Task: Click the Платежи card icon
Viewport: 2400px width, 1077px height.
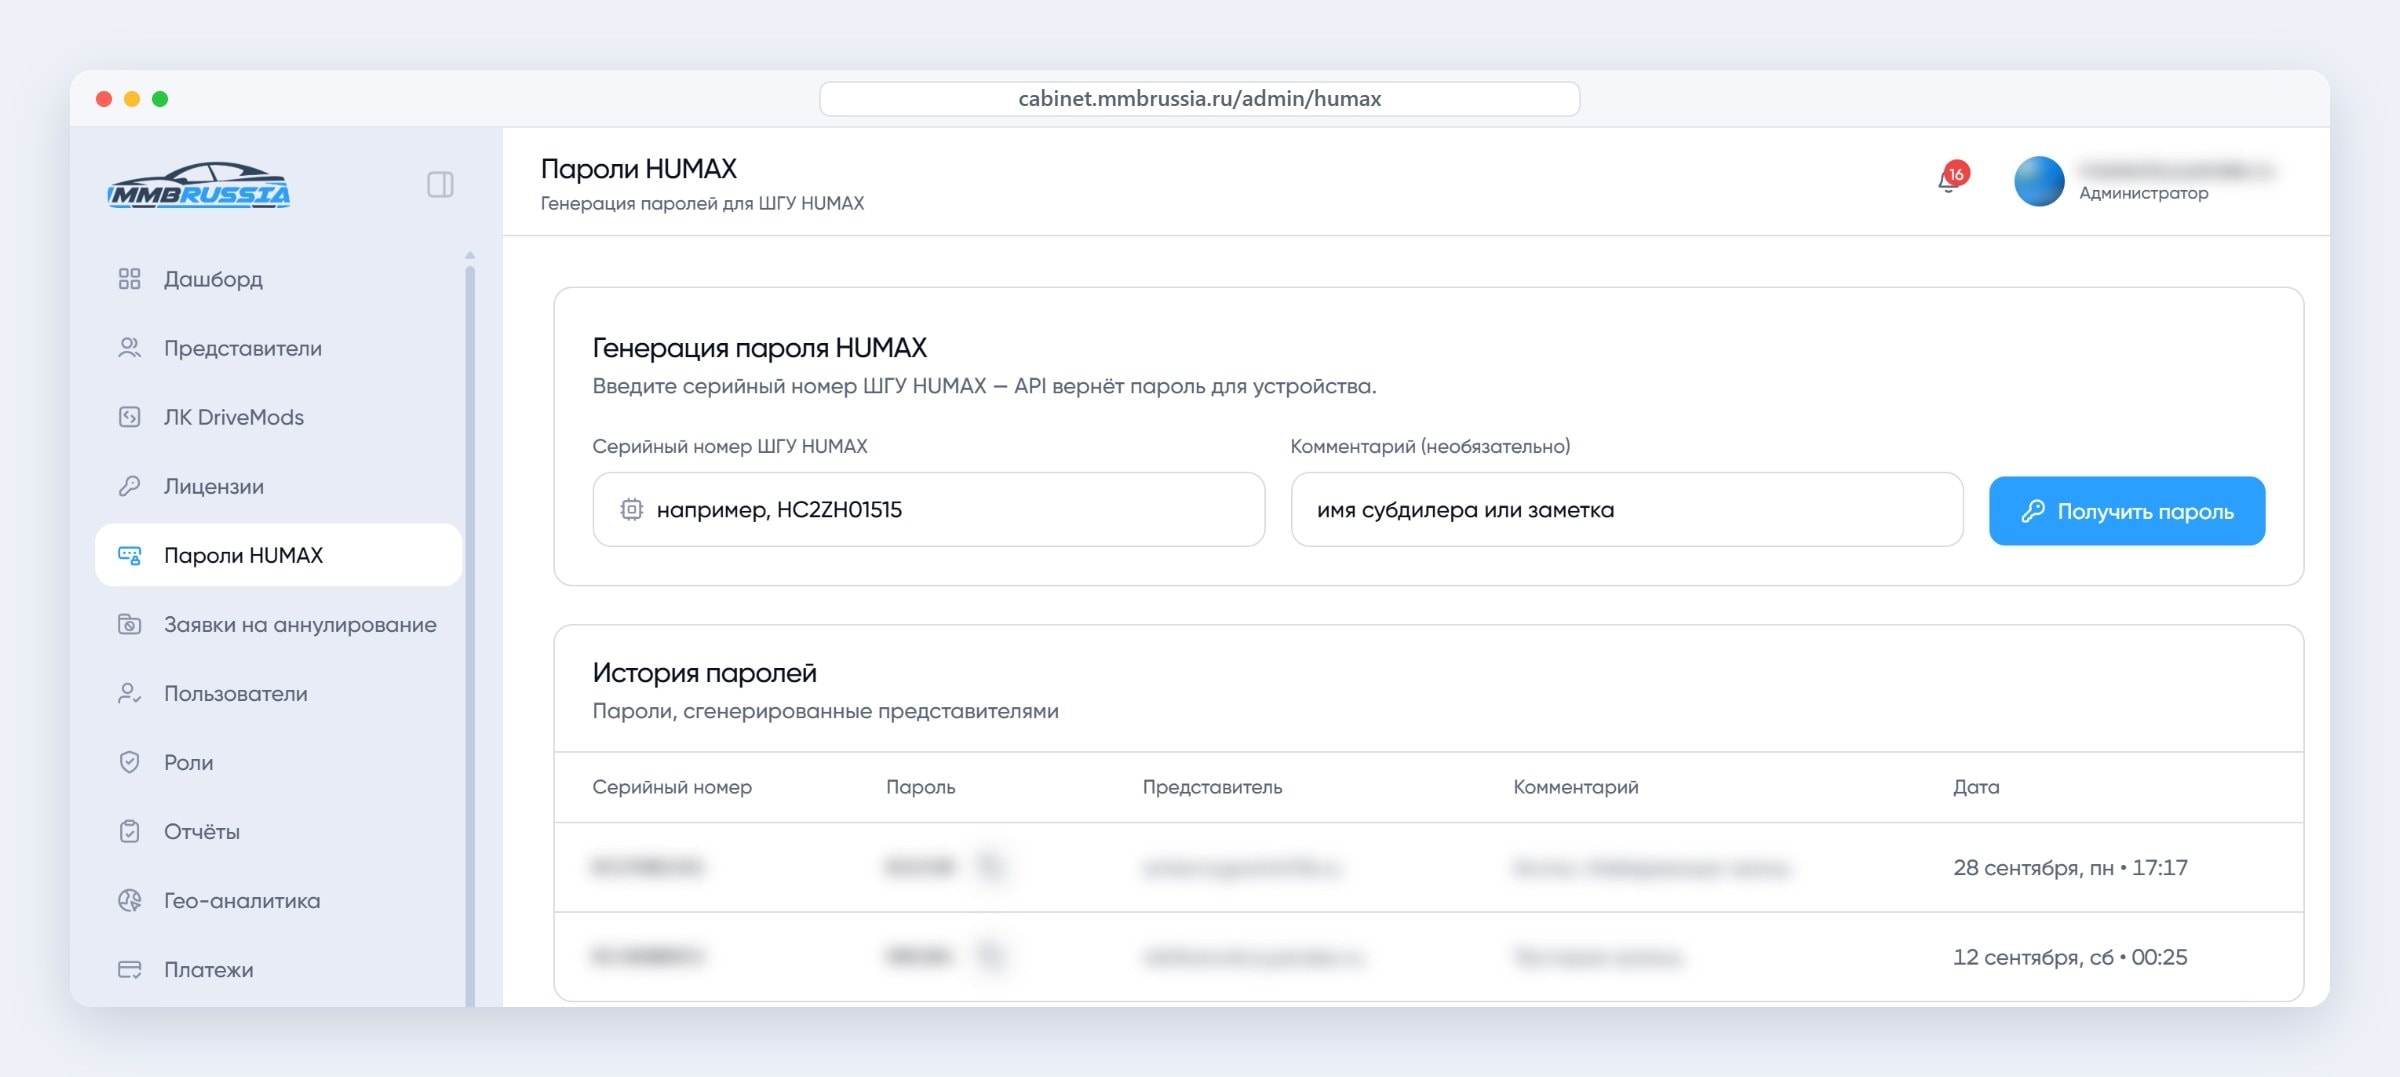Action: (x=129, y=969)
